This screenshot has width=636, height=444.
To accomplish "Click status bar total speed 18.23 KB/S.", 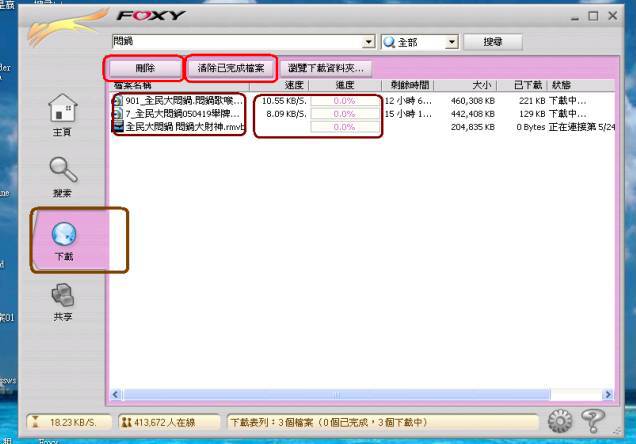I will (73, 423).
